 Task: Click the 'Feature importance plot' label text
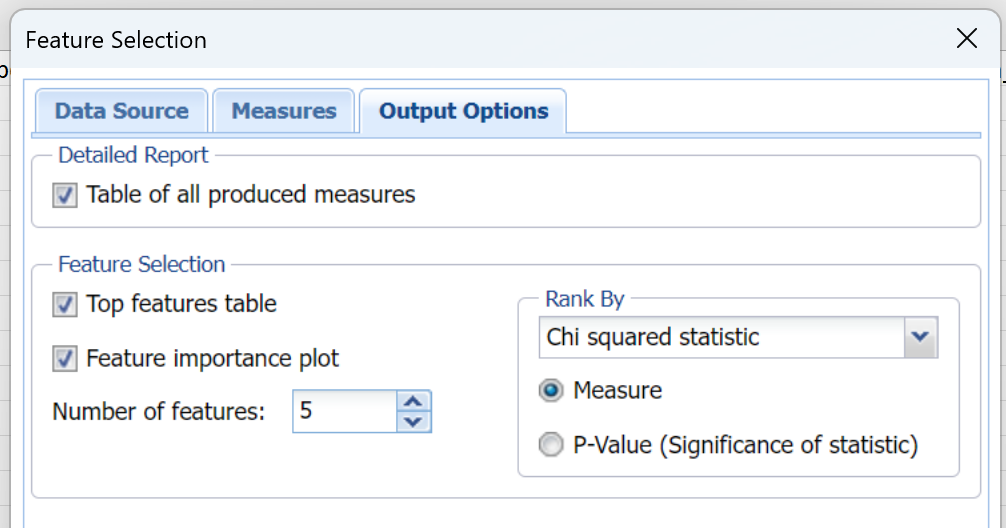click(x=212, y=357)
